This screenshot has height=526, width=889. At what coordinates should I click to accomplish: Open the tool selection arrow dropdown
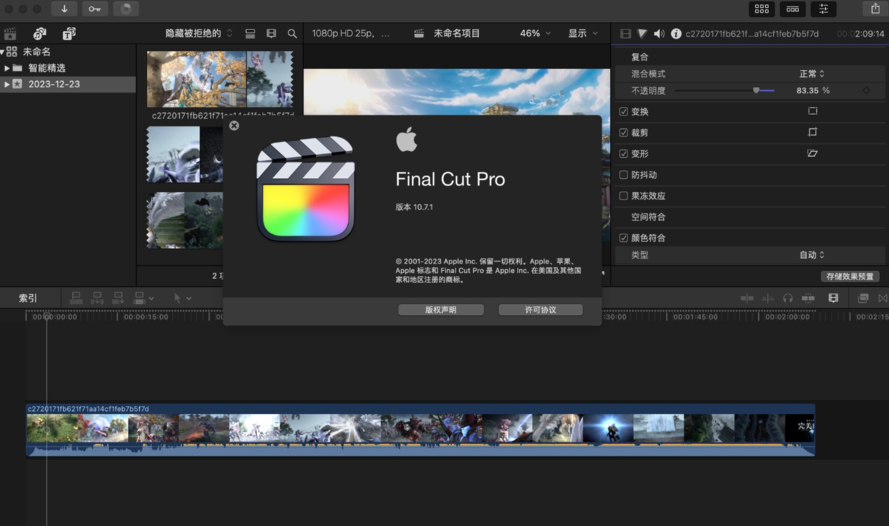pos(182,298)
